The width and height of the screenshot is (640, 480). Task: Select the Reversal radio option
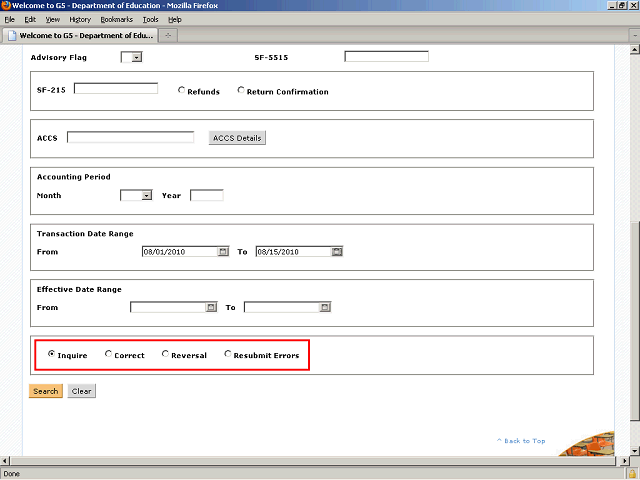click(165, 354)
